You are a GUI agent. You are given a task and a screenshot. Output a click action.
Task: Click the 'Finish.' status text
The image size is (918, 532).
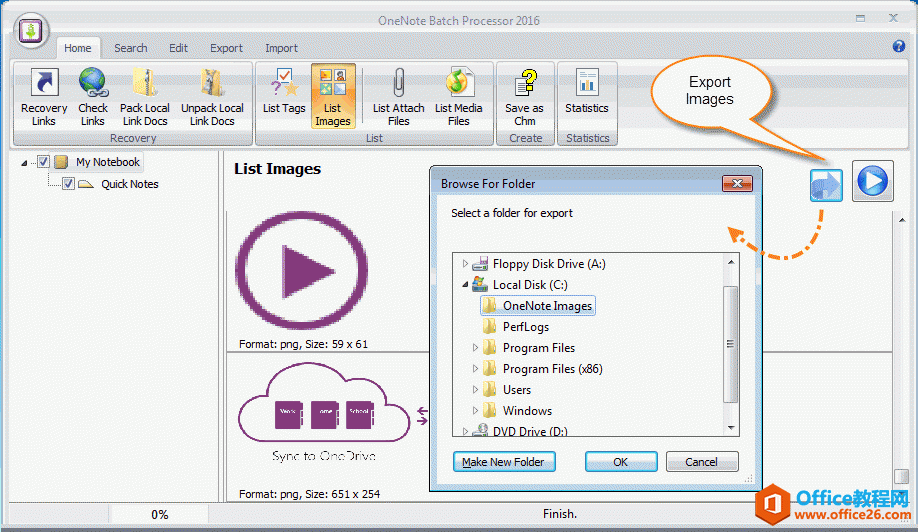click(x=560, y=514)
